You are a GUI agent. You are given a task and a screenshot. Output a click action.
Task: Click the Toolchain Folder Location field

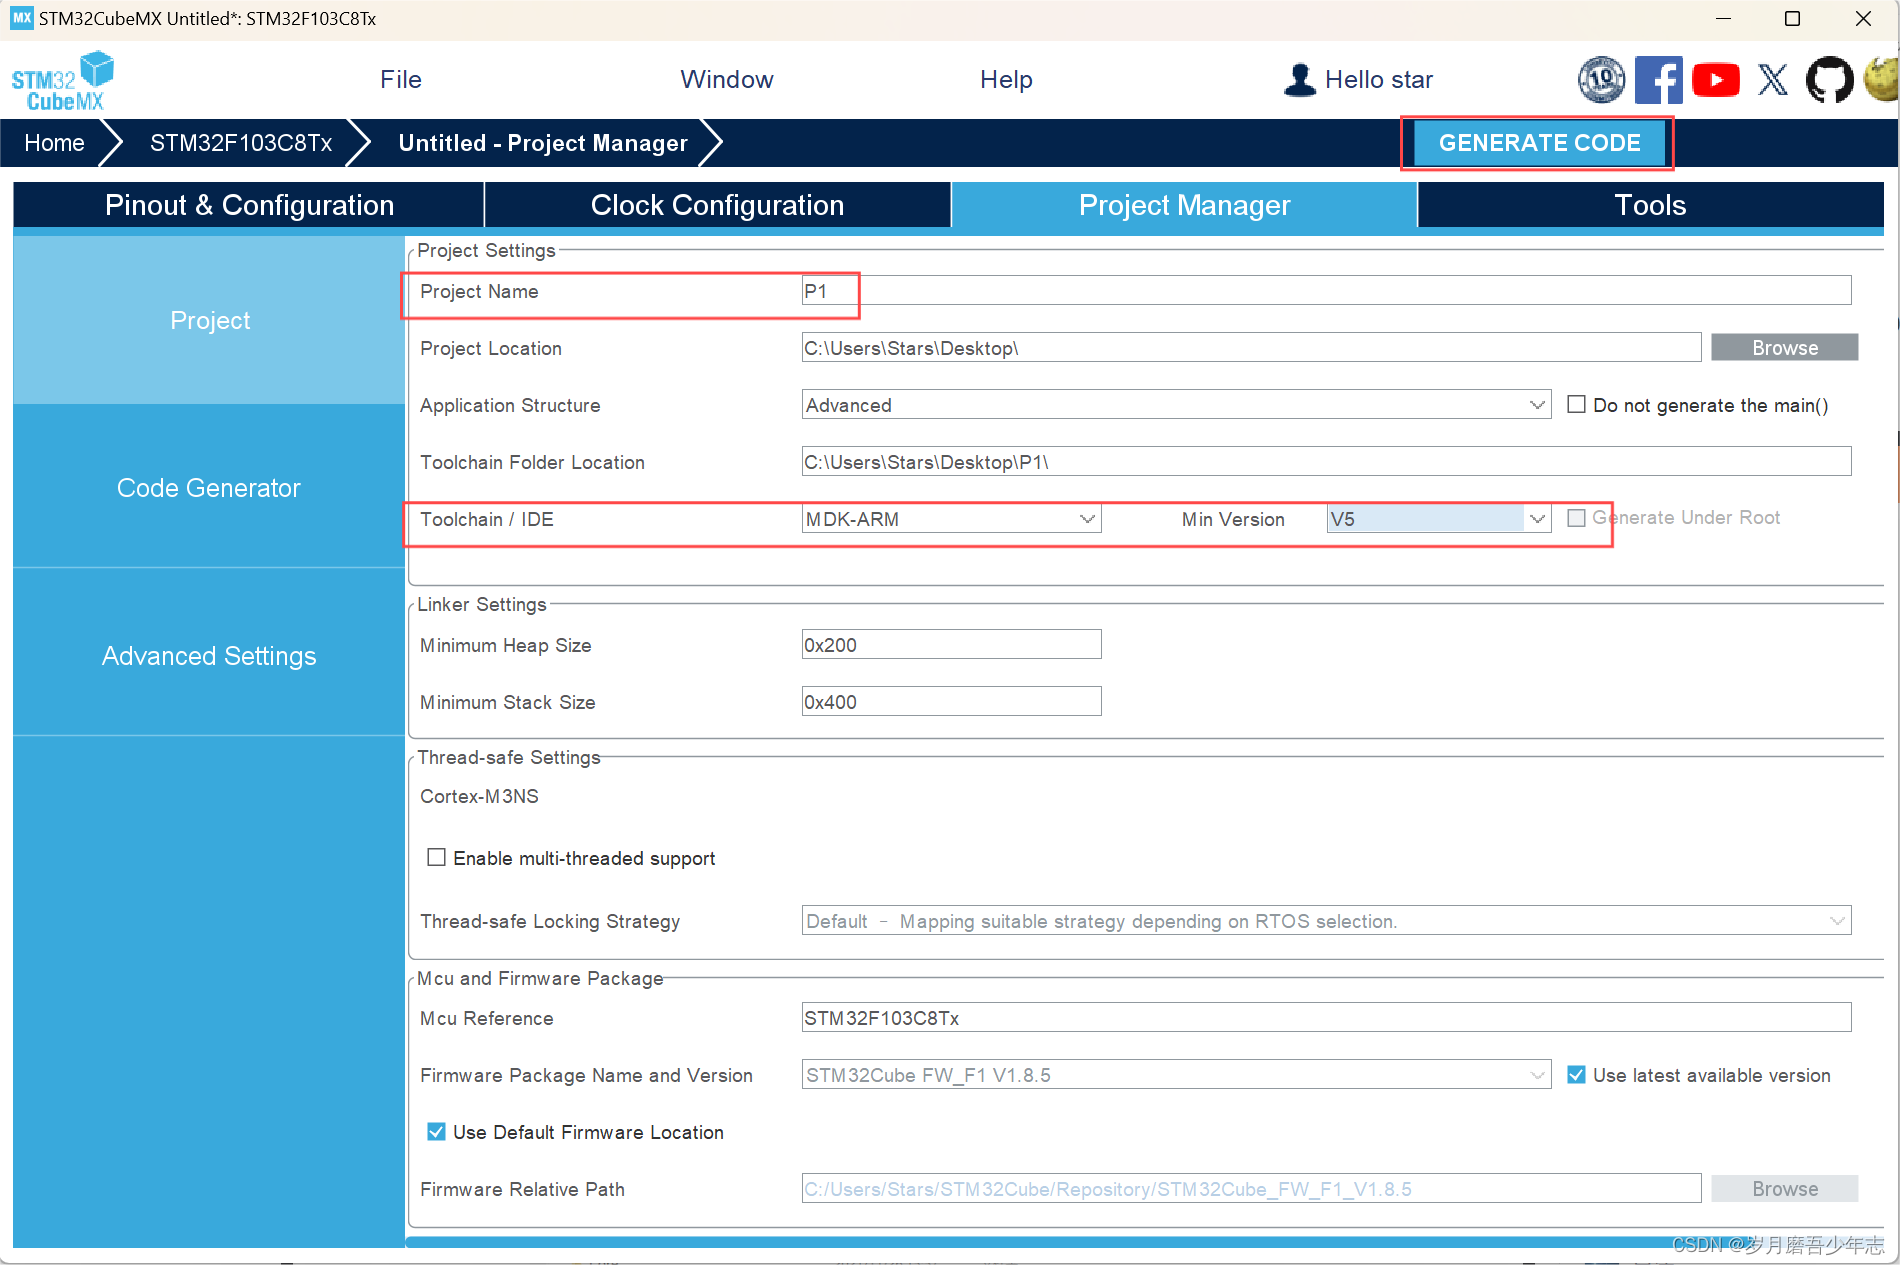[1326, 462]
